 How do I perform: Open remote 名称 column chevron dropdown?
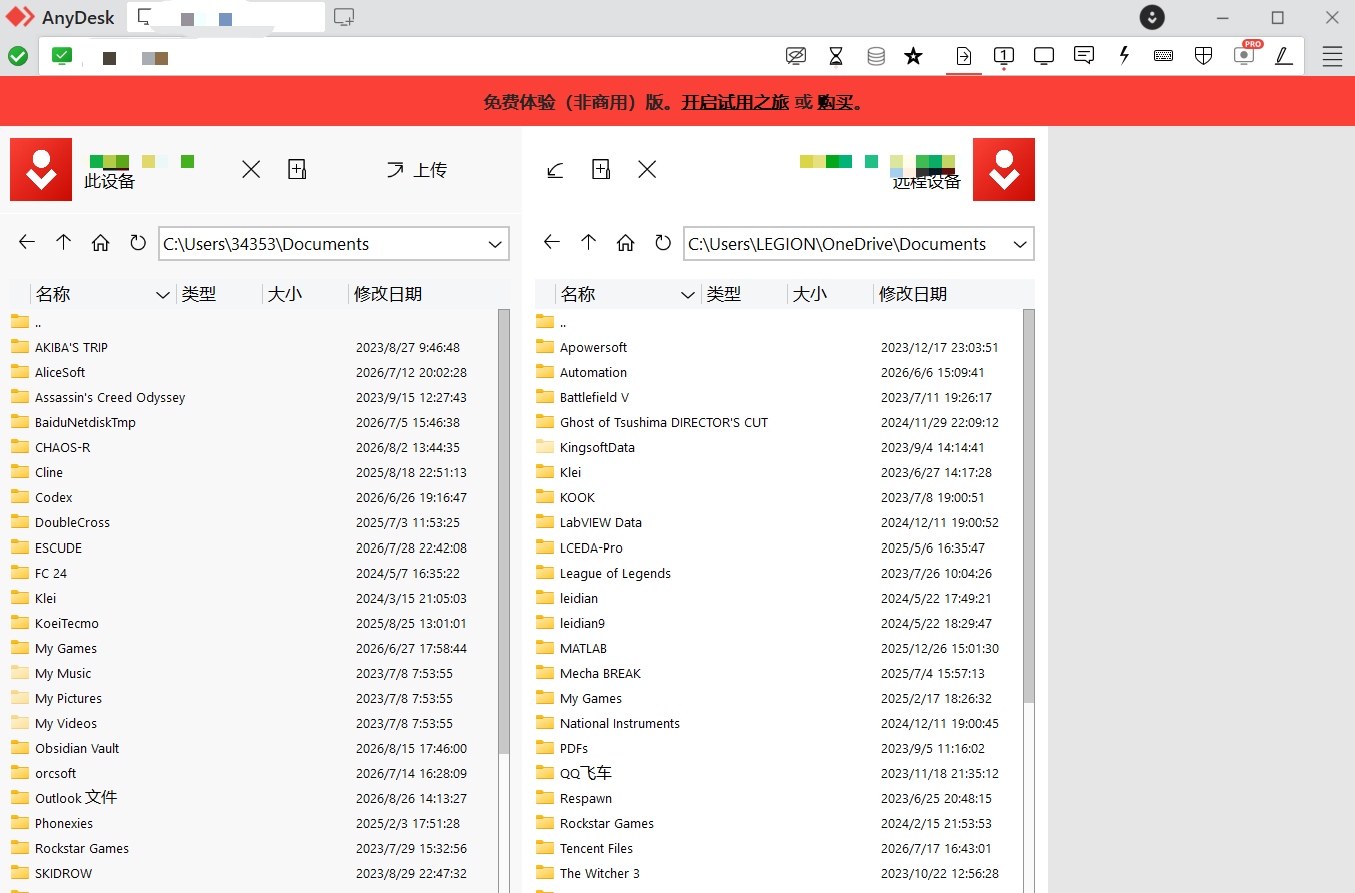pyautogui.click(x=688, y=294)
